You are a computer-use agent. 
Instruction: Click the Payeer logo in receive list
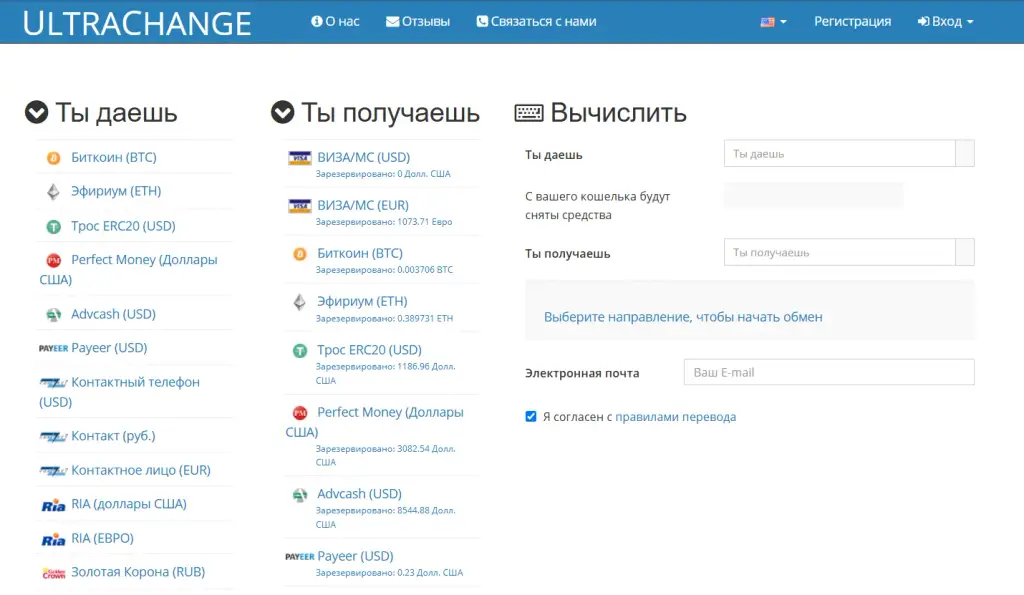point(300,556)
